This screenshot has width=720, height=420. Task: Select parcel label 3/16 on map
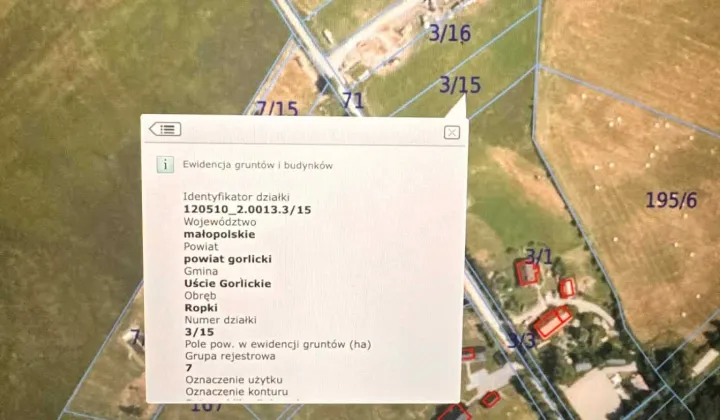point(450,34)
